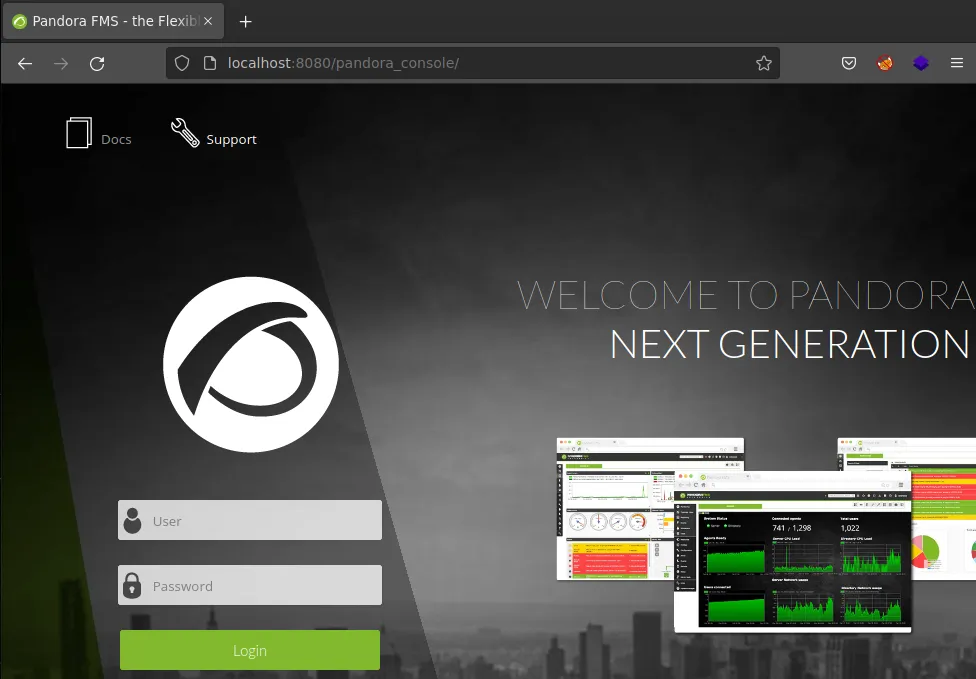
Task: Click the NEXT GENERATION heading text
Action: point(789,344)
